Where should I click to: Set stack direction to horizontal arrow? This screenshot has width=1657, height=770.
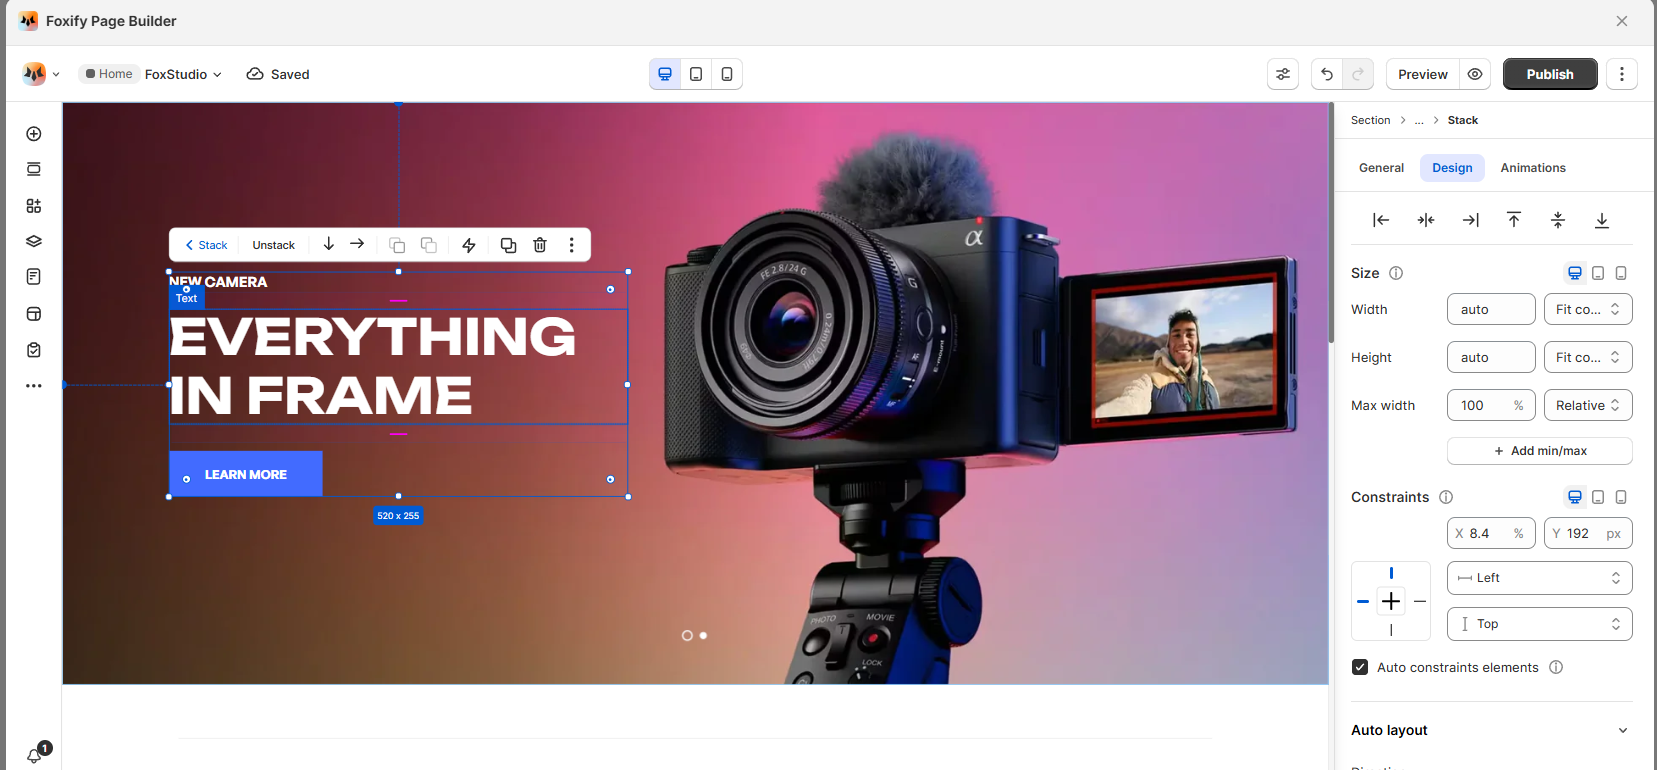click(x=357, y=244)
